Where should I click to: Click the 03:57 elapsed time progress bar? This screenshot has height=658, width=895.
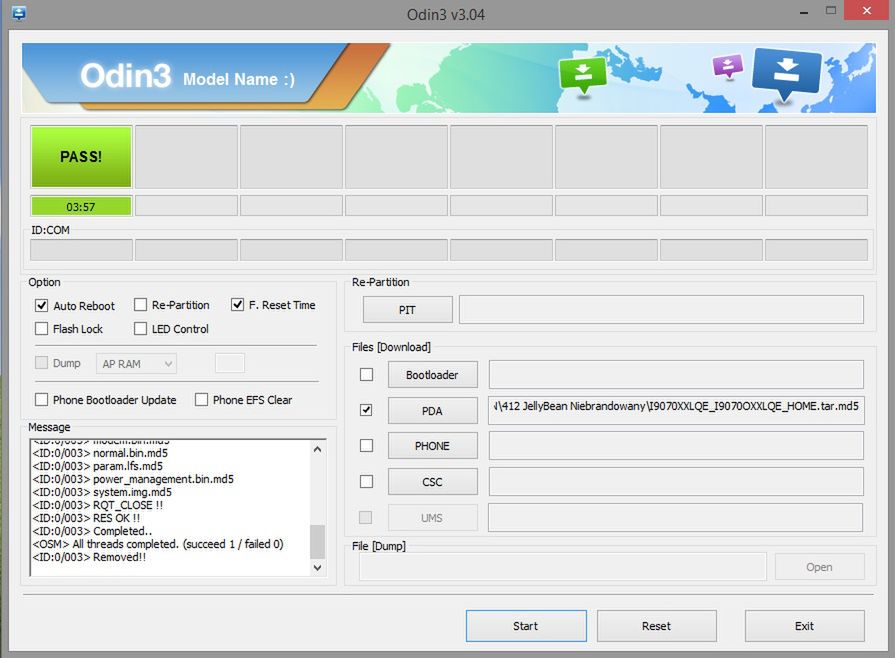click(x=81, y=207)
